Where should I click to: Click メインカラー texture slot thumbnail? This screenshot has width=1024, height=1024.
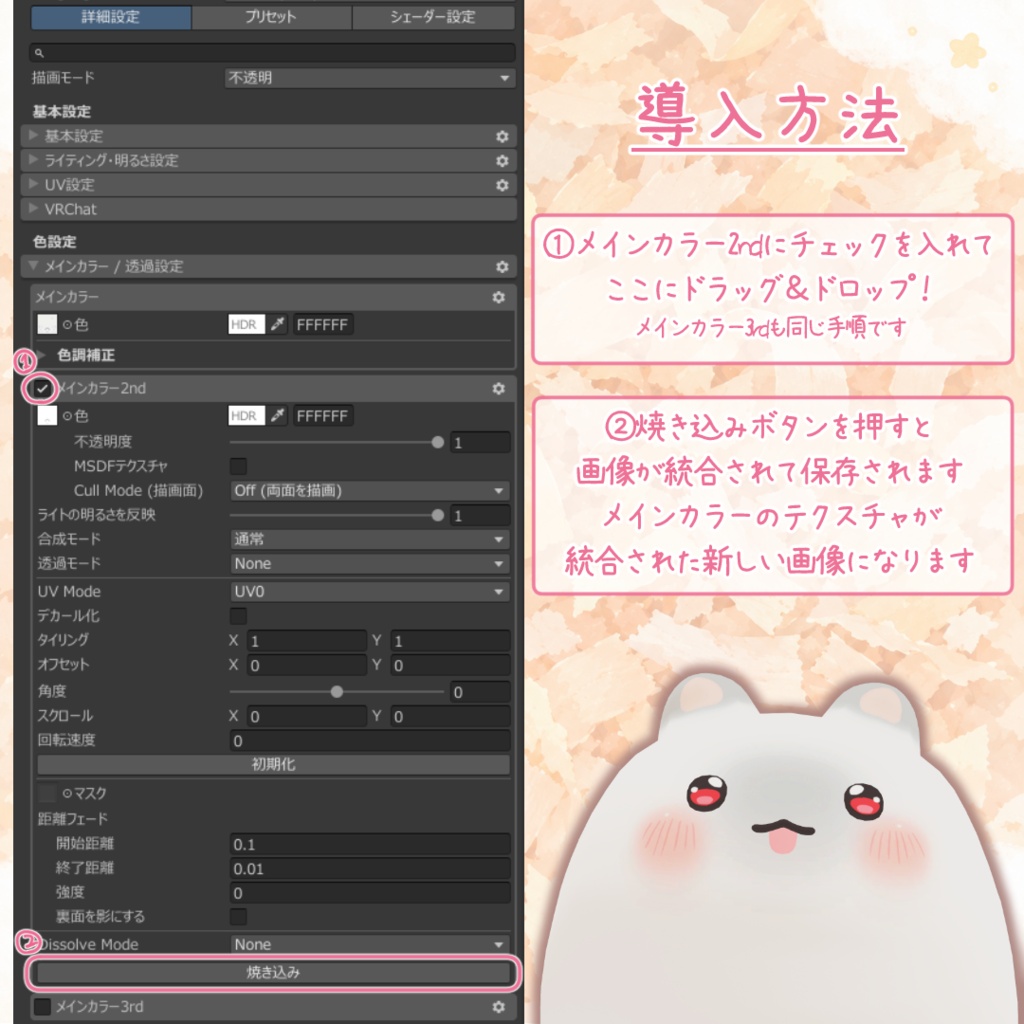point(47,324)
